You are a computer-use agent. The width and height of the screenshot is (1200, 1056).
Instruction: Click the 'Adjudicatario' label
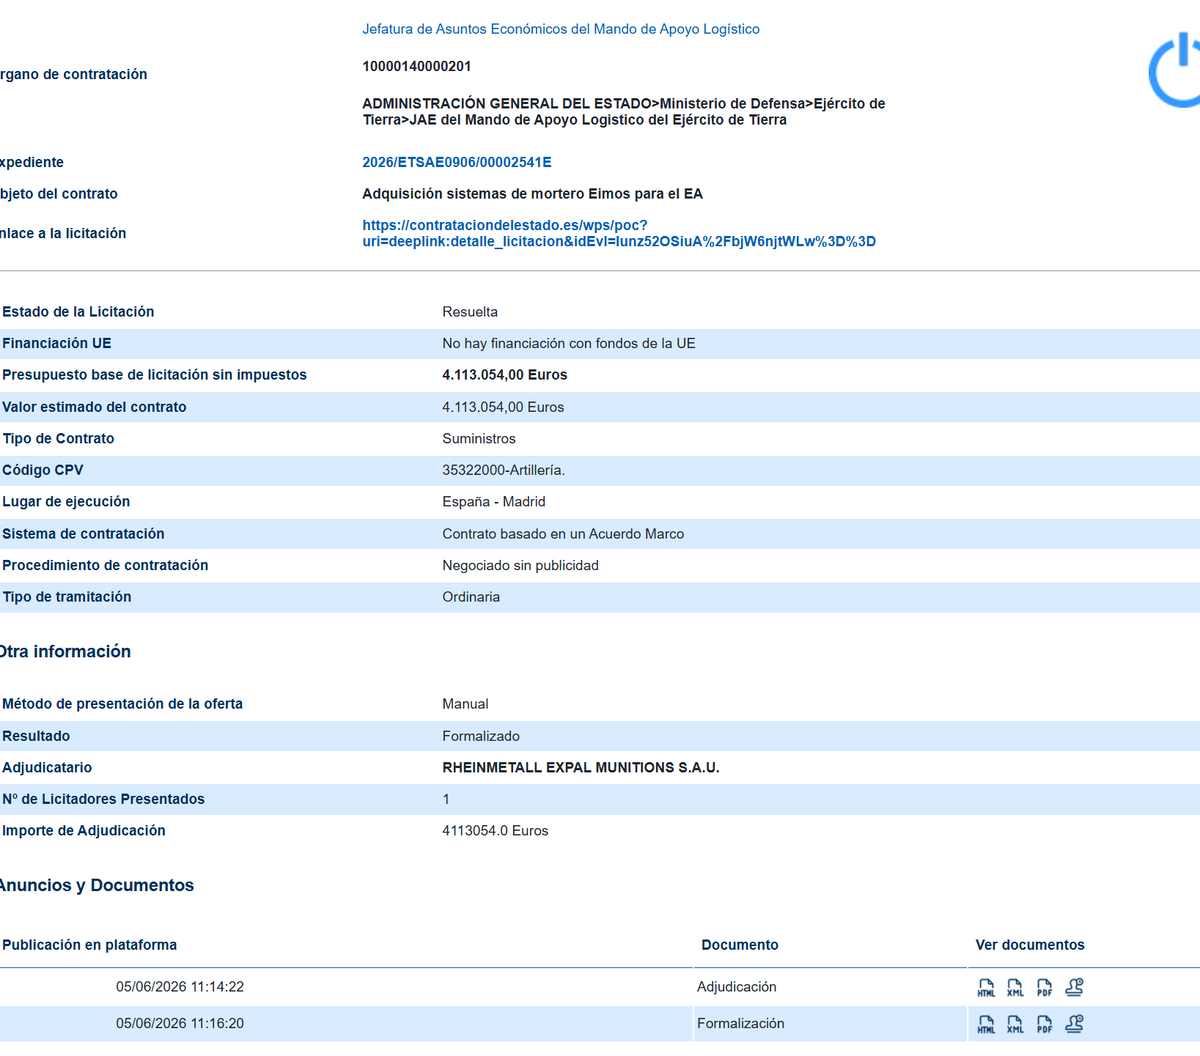(x=47, y=768)
